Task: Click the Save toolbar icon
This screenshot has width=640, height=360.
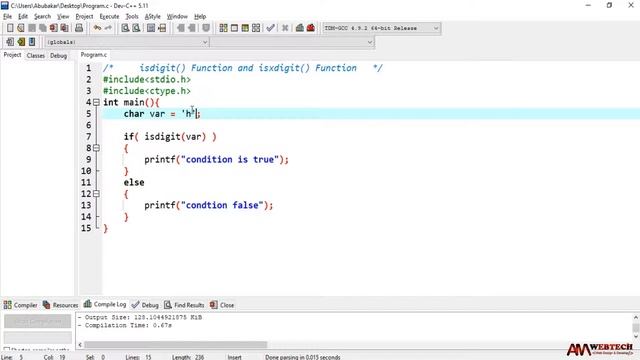Action: (x=32, y=28)
